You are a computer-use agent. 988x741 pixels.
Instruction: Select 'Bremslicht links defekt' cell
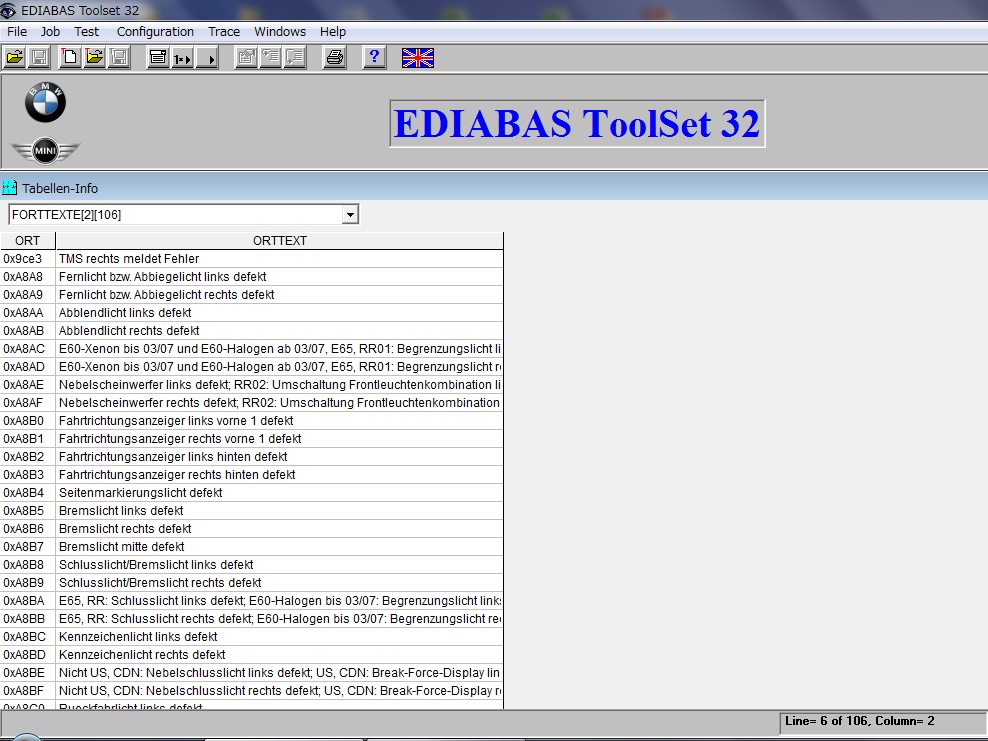[x=280, y=511]
